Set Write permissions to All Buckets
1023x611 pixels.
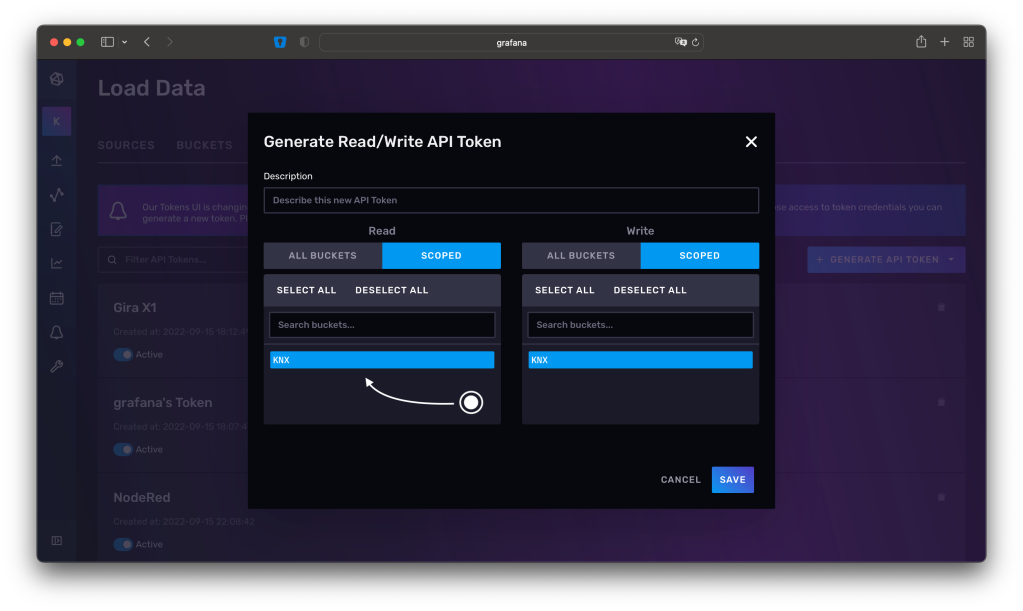pyautogui.click(x=580, y=256)
